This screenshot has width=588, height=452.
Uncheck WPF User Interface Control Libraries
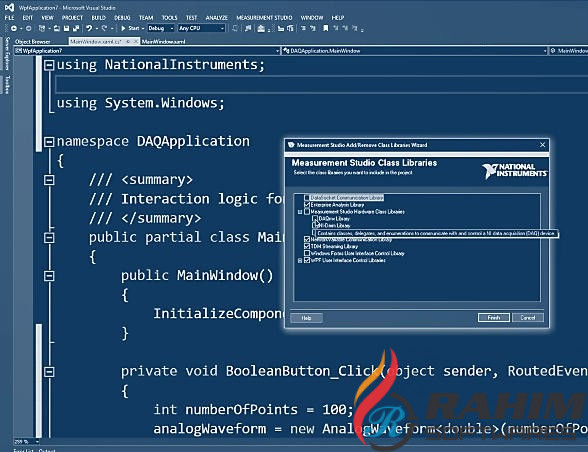pyautogui.click(x=307, y=260)
